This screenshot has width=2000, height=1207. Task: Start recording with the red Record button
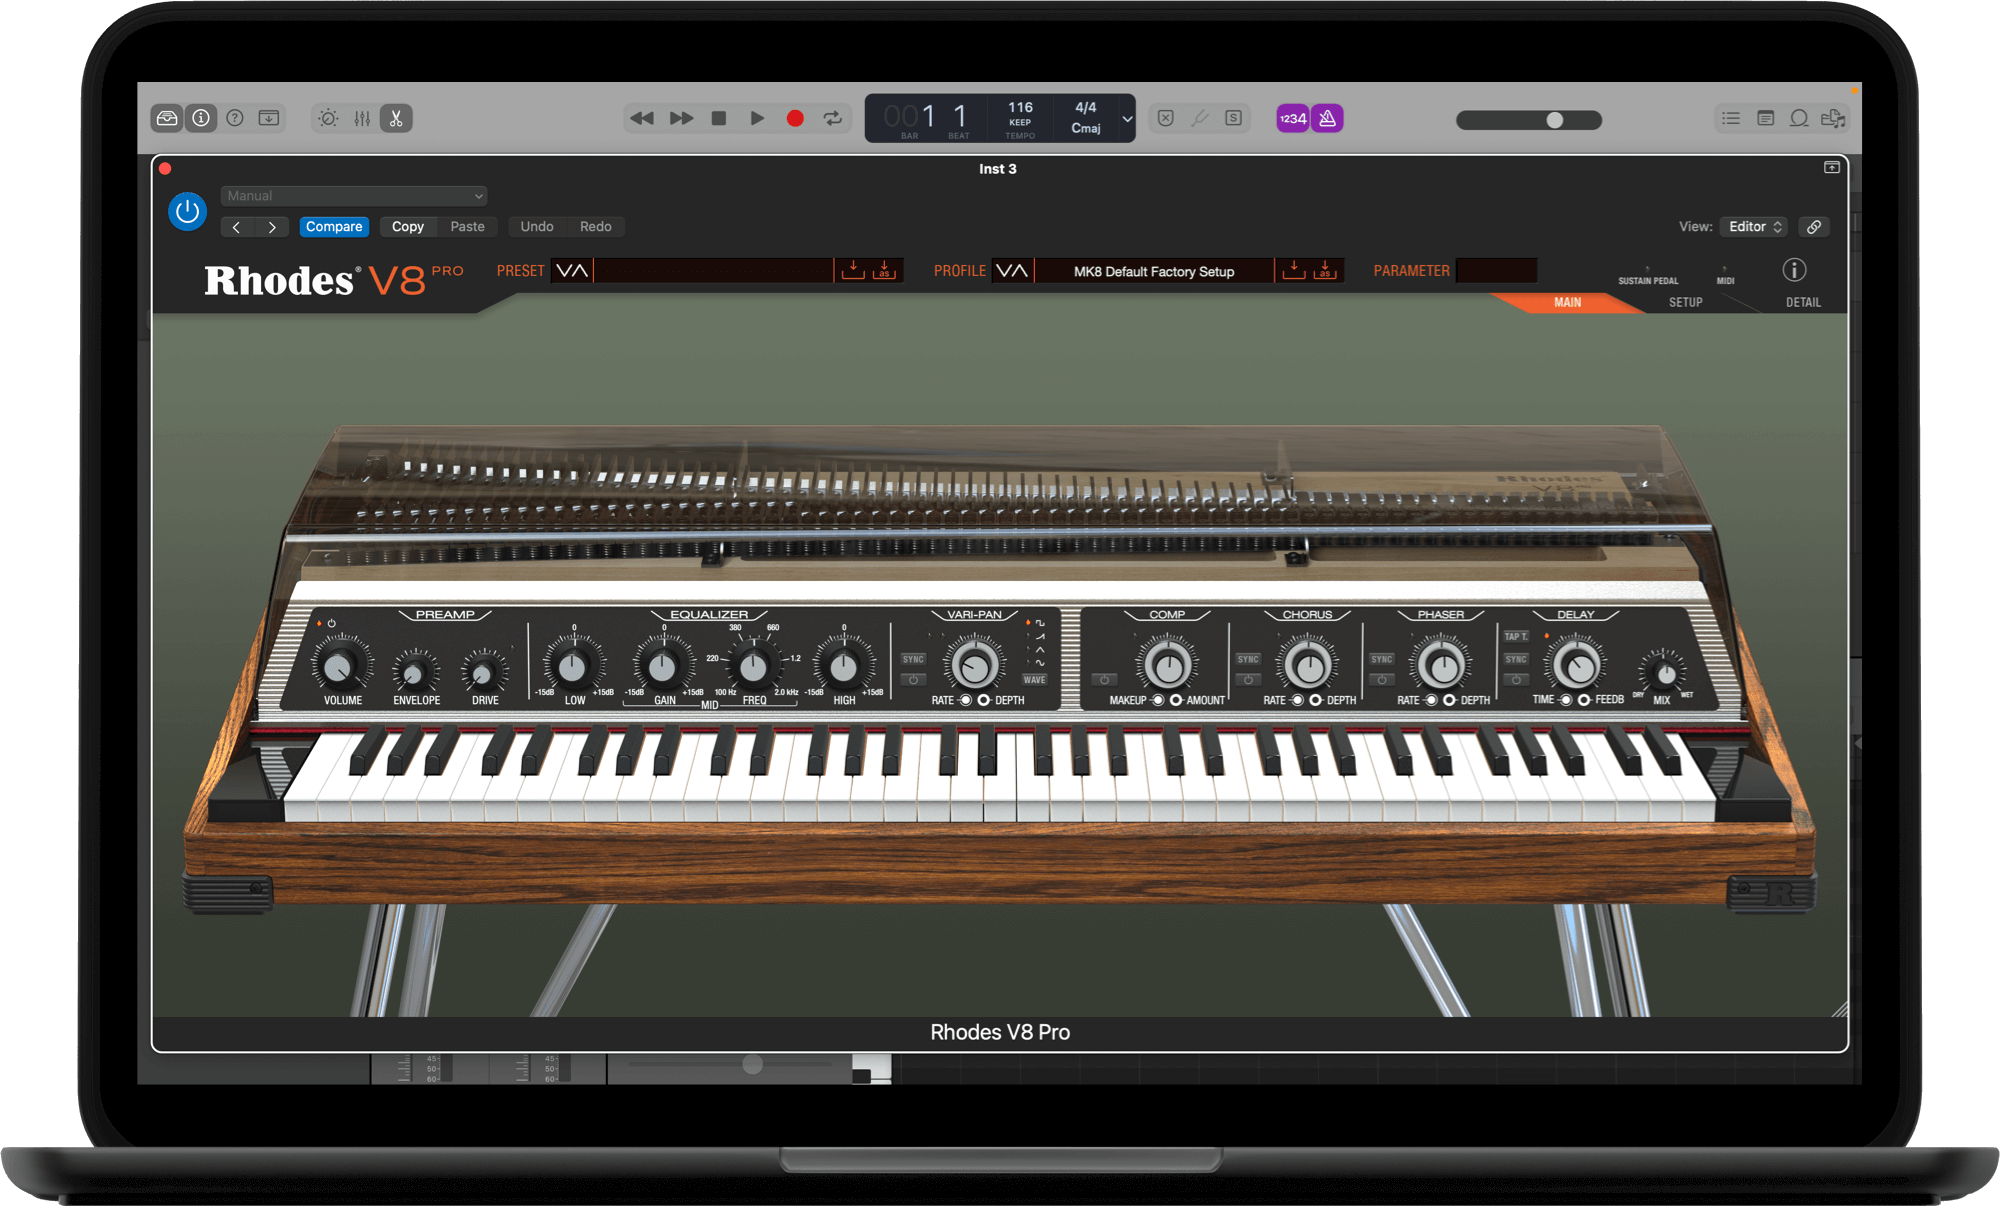tap(795, 118)
